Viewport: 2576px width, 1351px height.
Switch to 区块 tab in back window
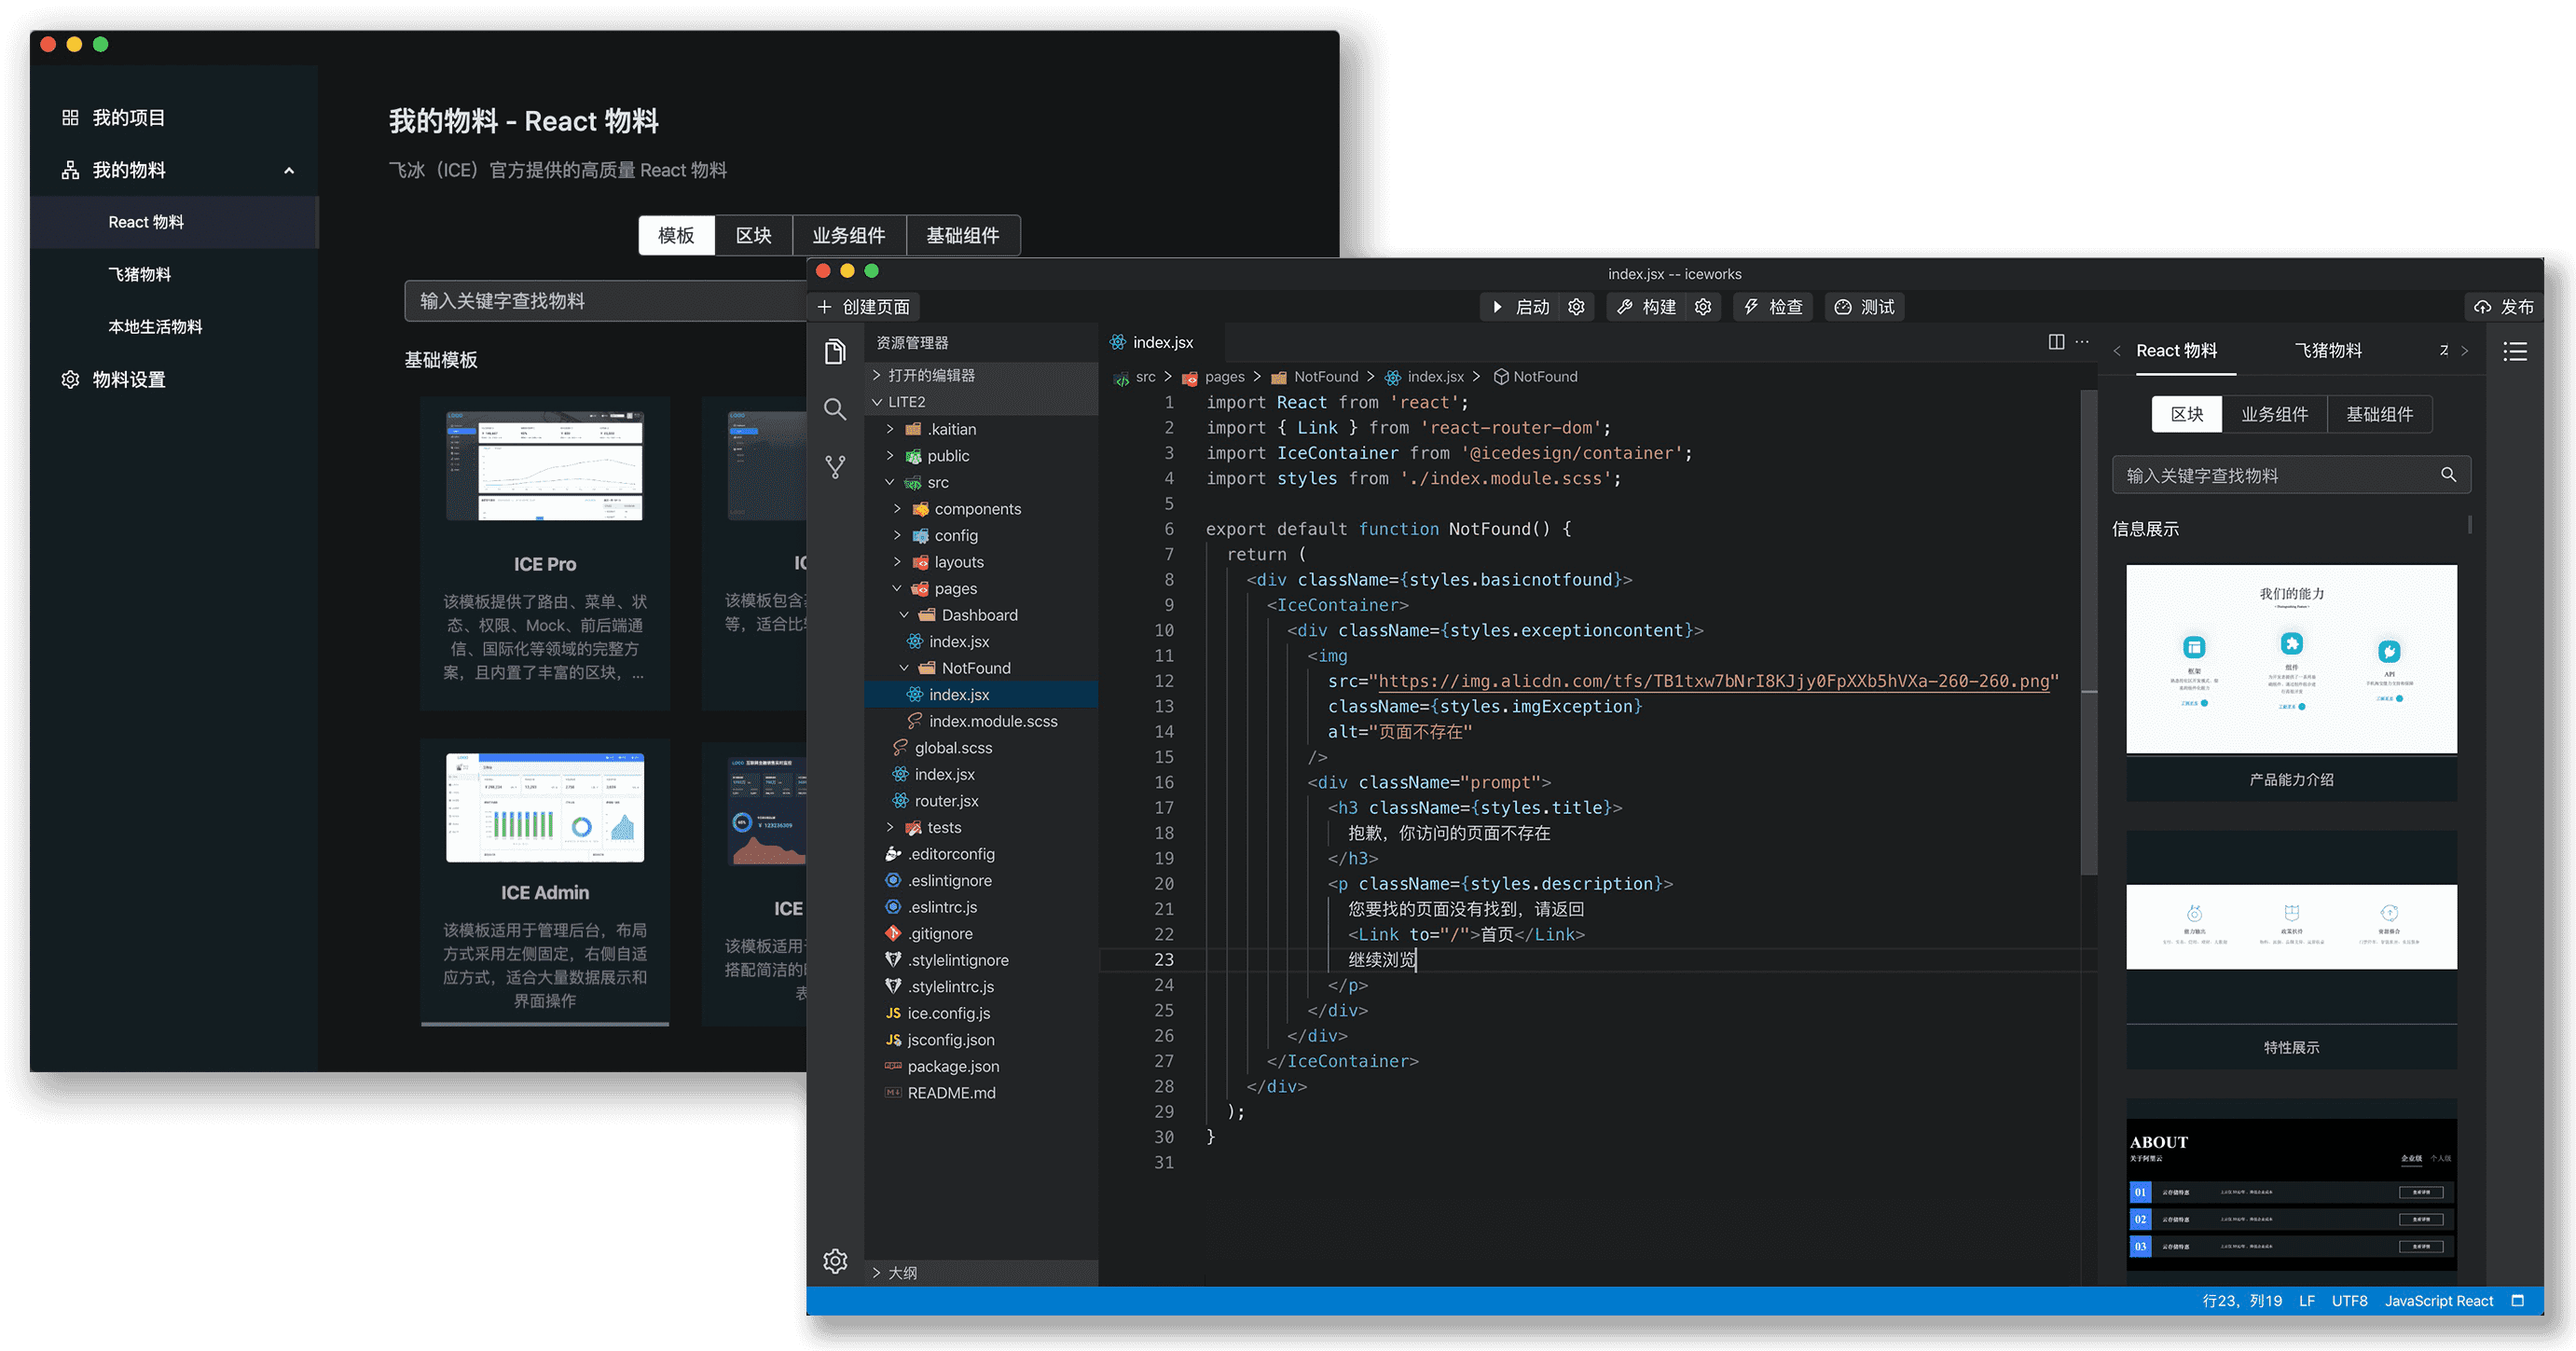click(x=754, y=235)
